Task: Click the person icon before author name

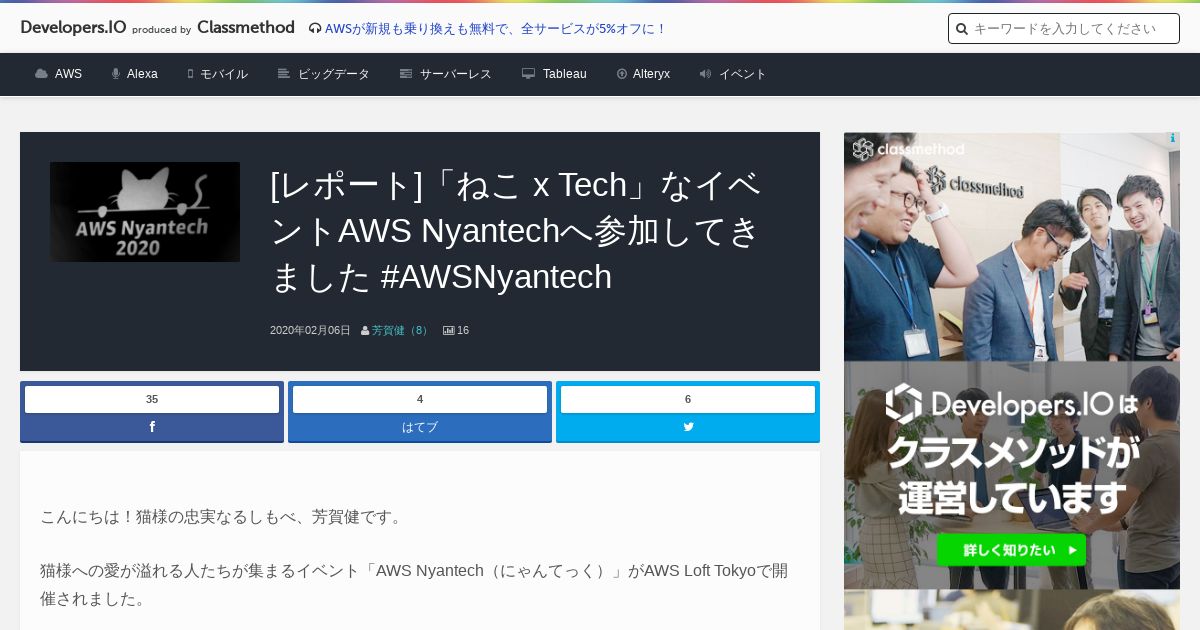Action: [x=365, y=331]
